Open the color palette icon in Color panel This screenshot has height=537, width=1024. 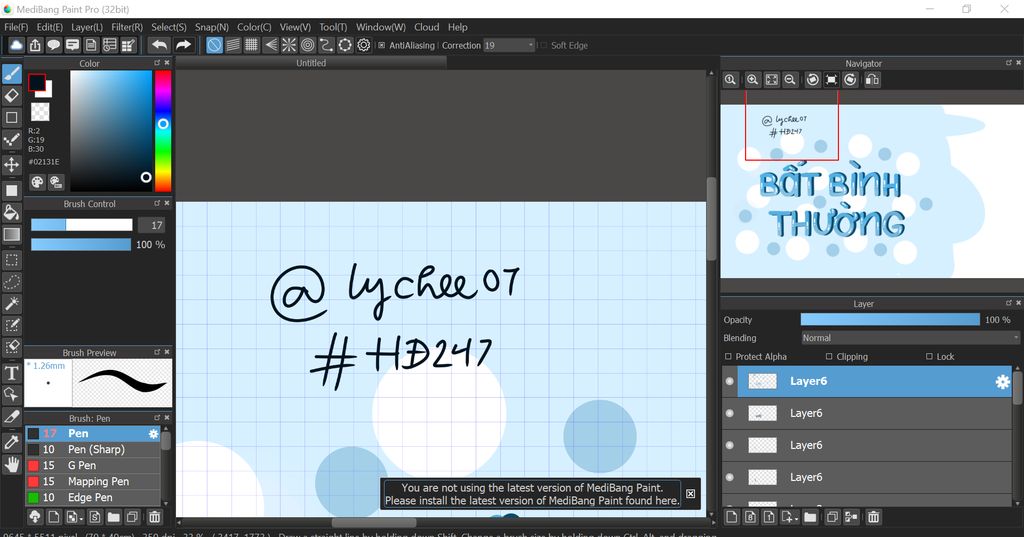[37, 182]
